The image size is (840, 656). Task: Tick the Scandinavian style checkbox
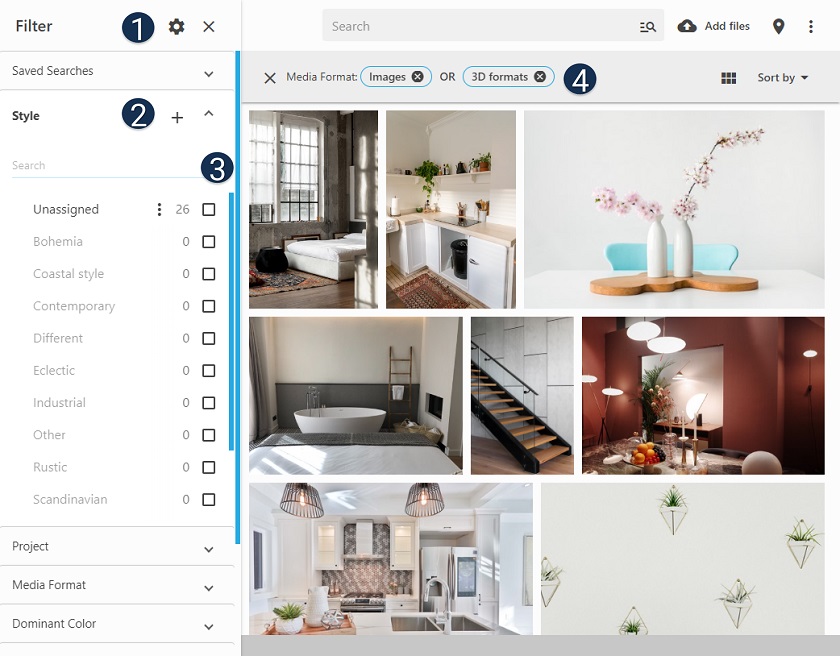(x=209, y=500)
